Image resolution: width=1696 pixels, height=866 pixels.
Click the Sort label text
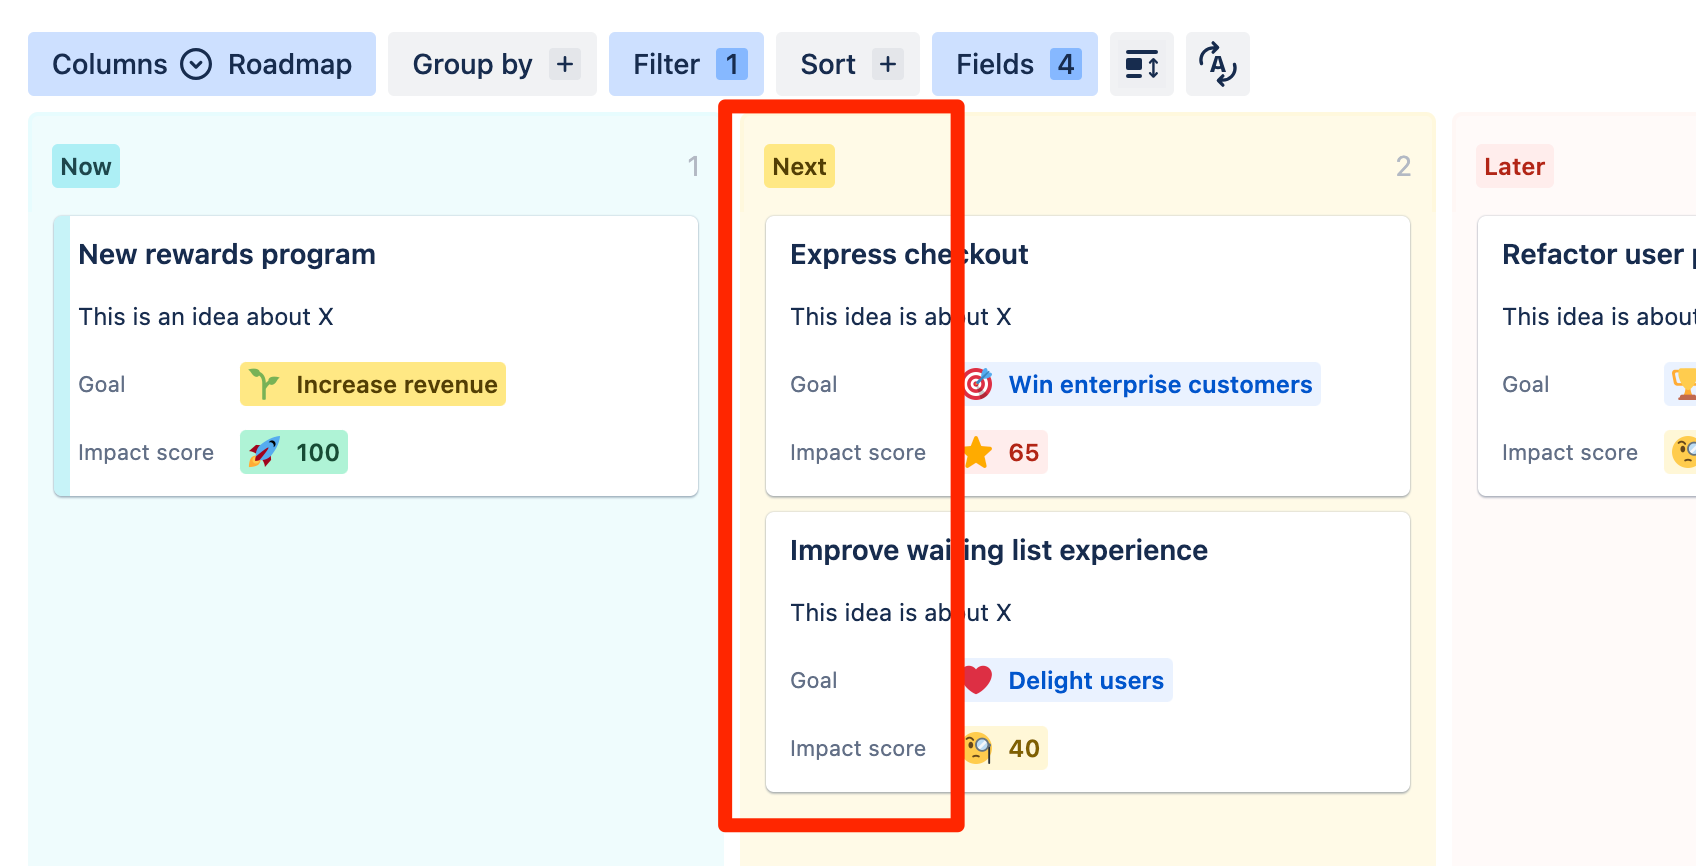[x=828, y=64]
